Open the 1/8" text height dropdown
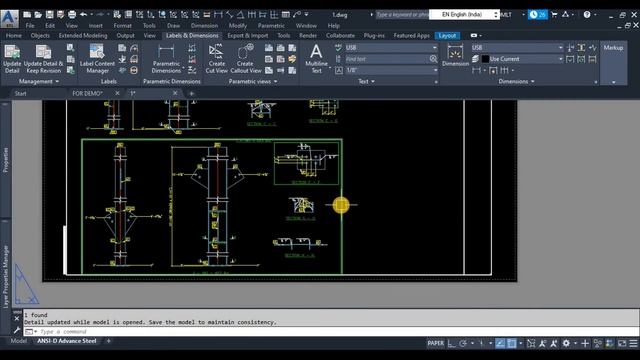 pos(391,70)
